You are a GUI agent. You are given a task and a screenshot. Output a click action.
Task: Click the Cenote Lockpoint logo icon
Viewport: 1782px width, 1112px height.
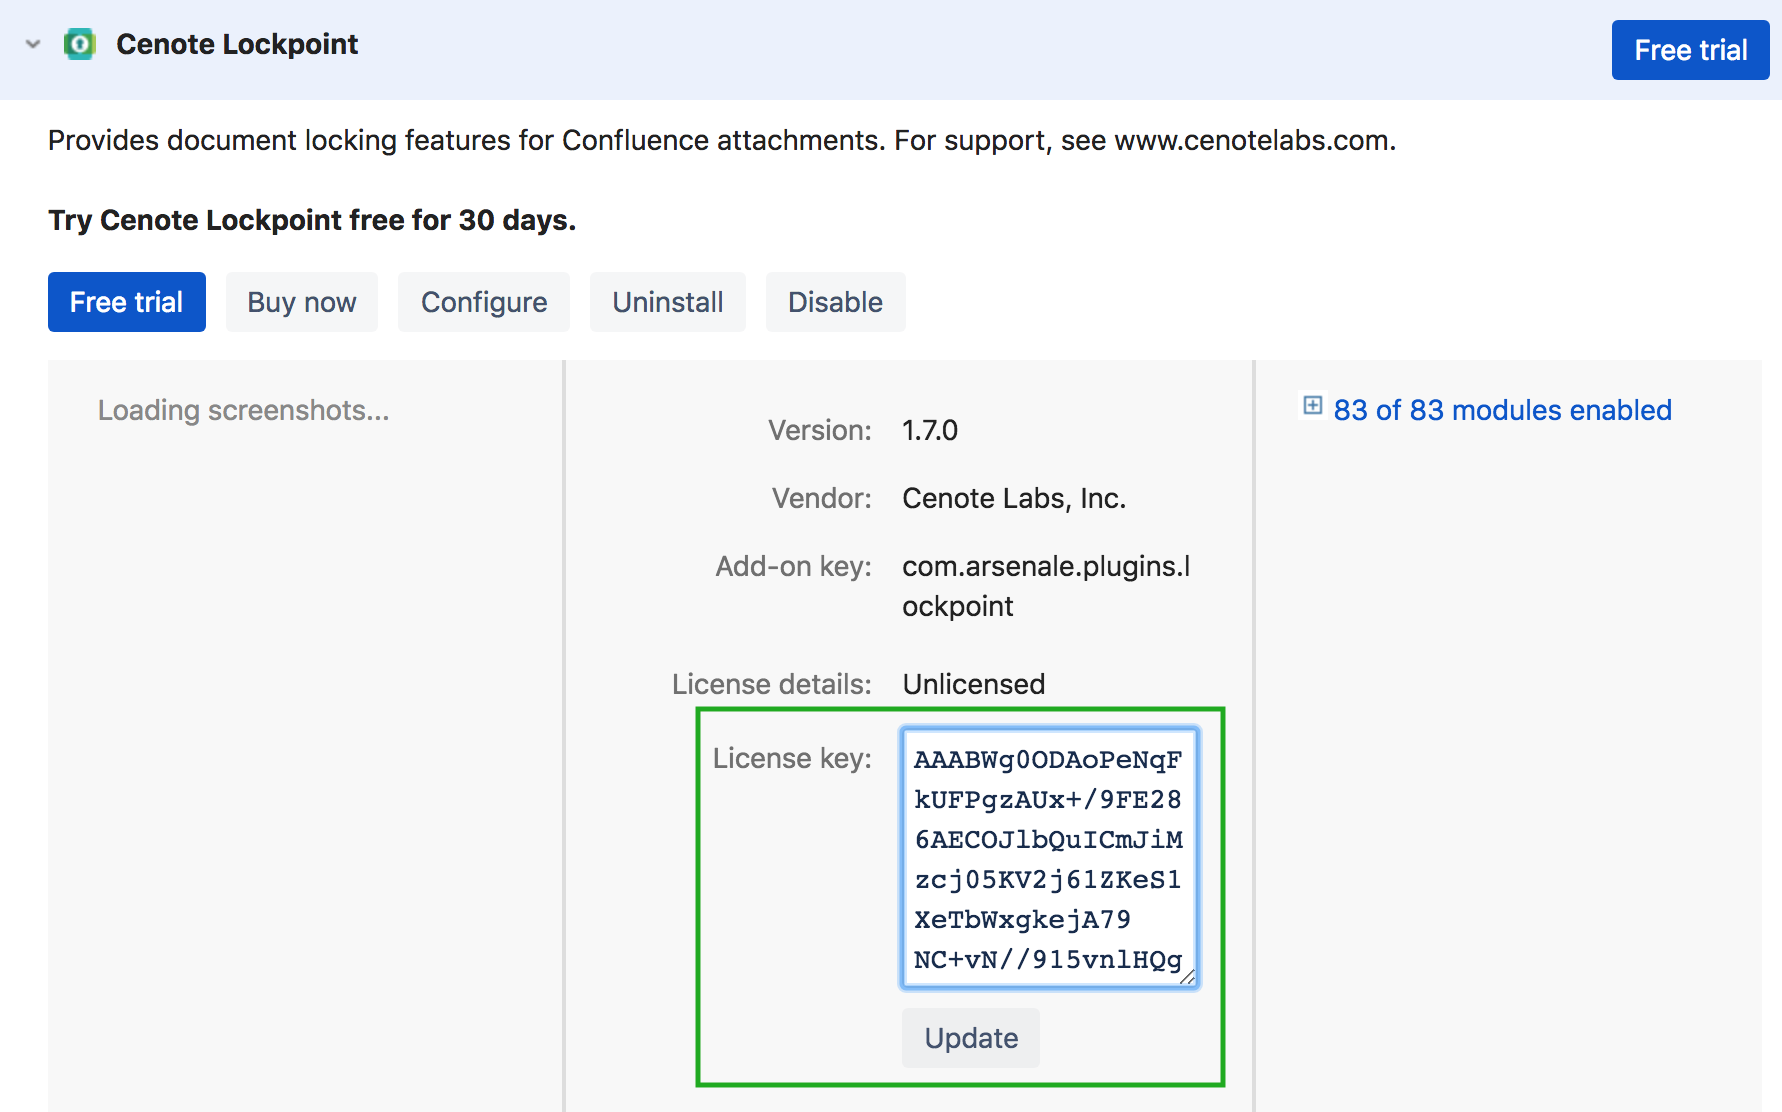point(79,44)
